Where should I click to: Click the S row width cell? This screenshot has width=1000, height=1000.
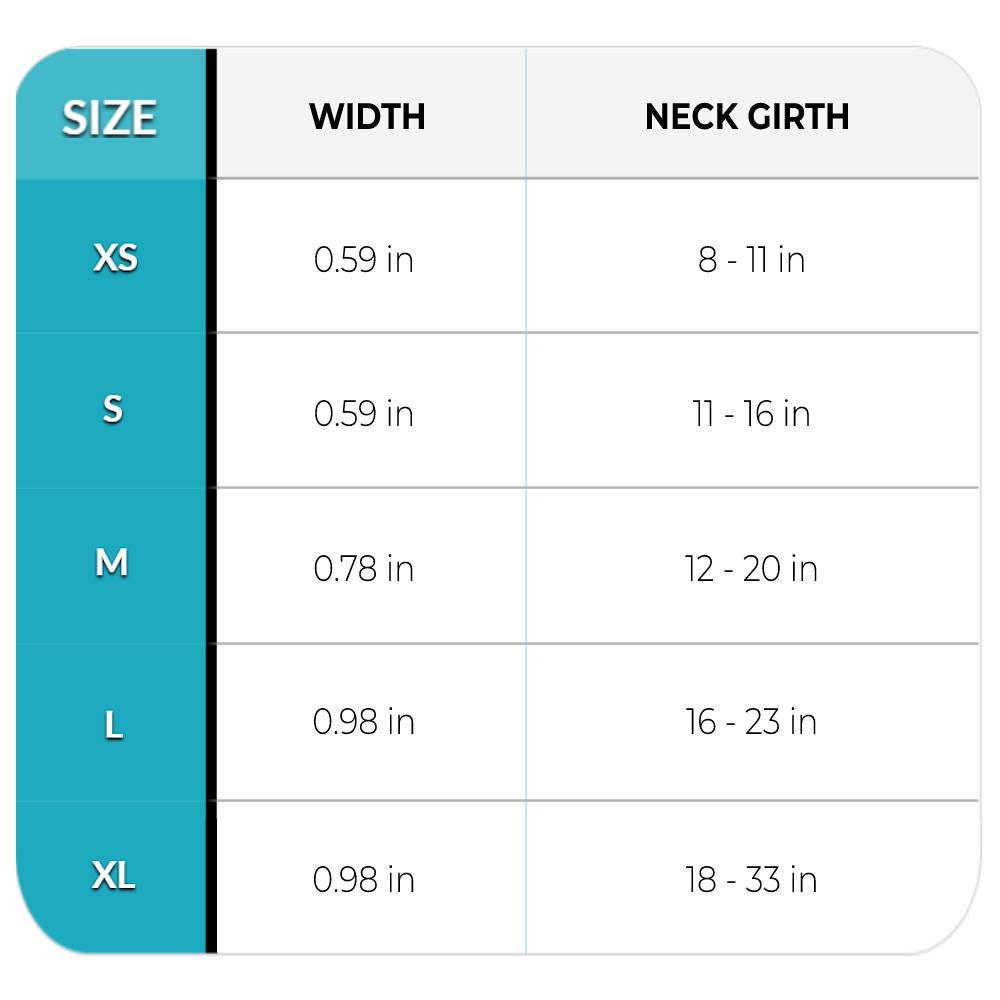click(x=363, y=413)
